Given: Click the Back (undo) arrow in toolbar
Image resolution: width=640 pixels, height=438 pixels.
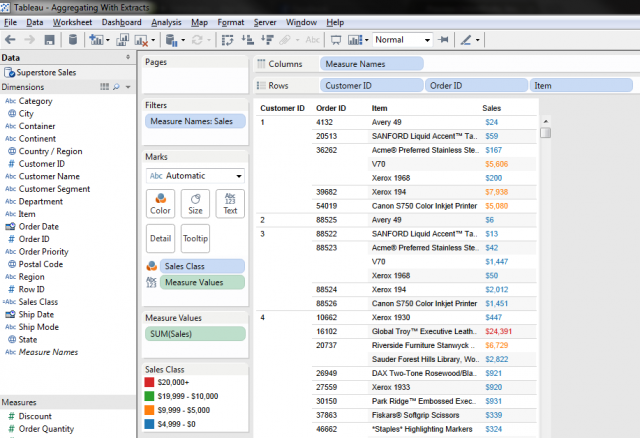Looking at the screenshot, I should (9, 40).
